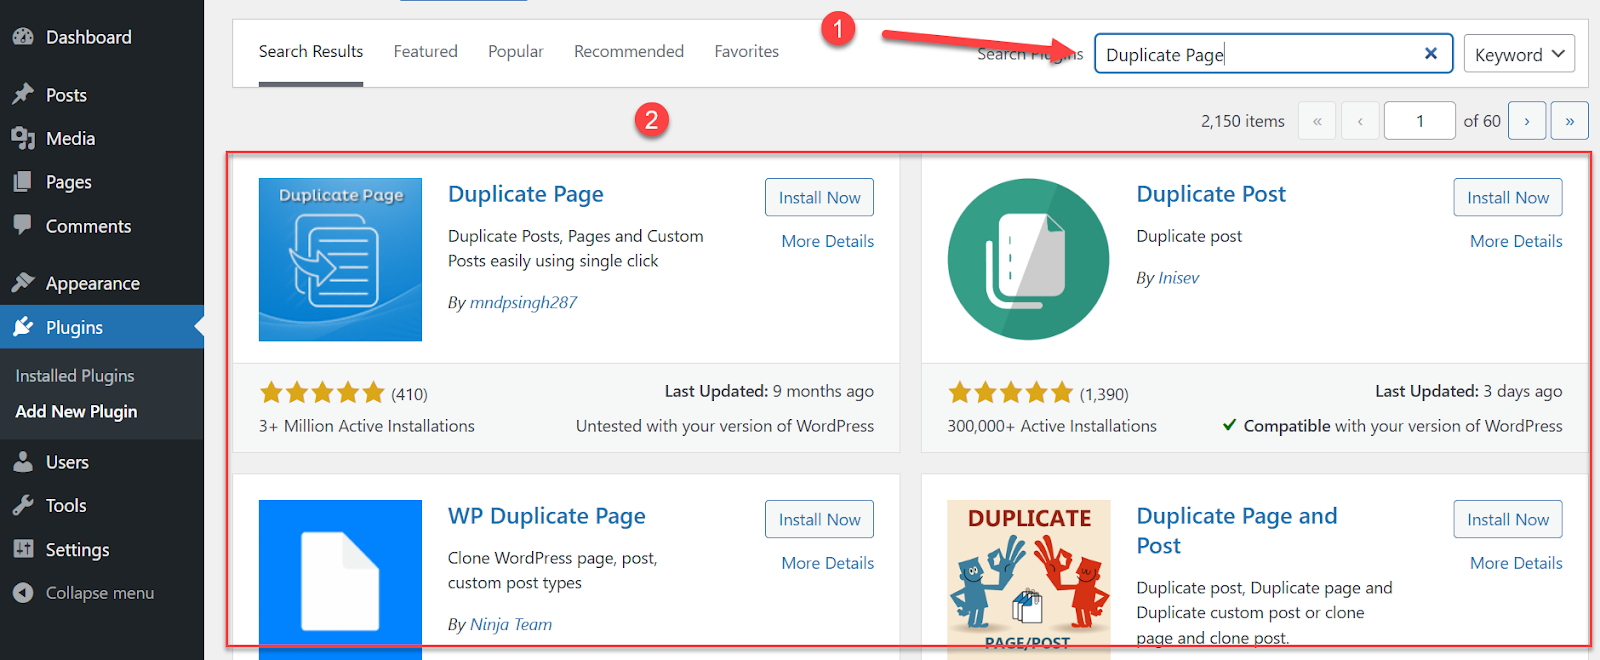The image size is (1600, 660).
Task: Install the Duplicate Page plugin
Action: tap(819, 197)
